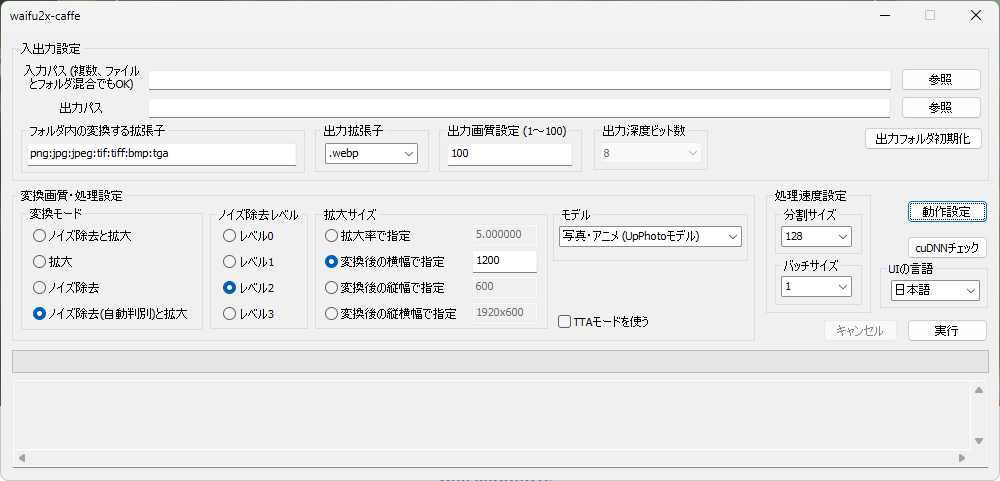Choose the 拡大 only conversion mode
Viewport: 1000px width, 481px height.
click(40, 262)
